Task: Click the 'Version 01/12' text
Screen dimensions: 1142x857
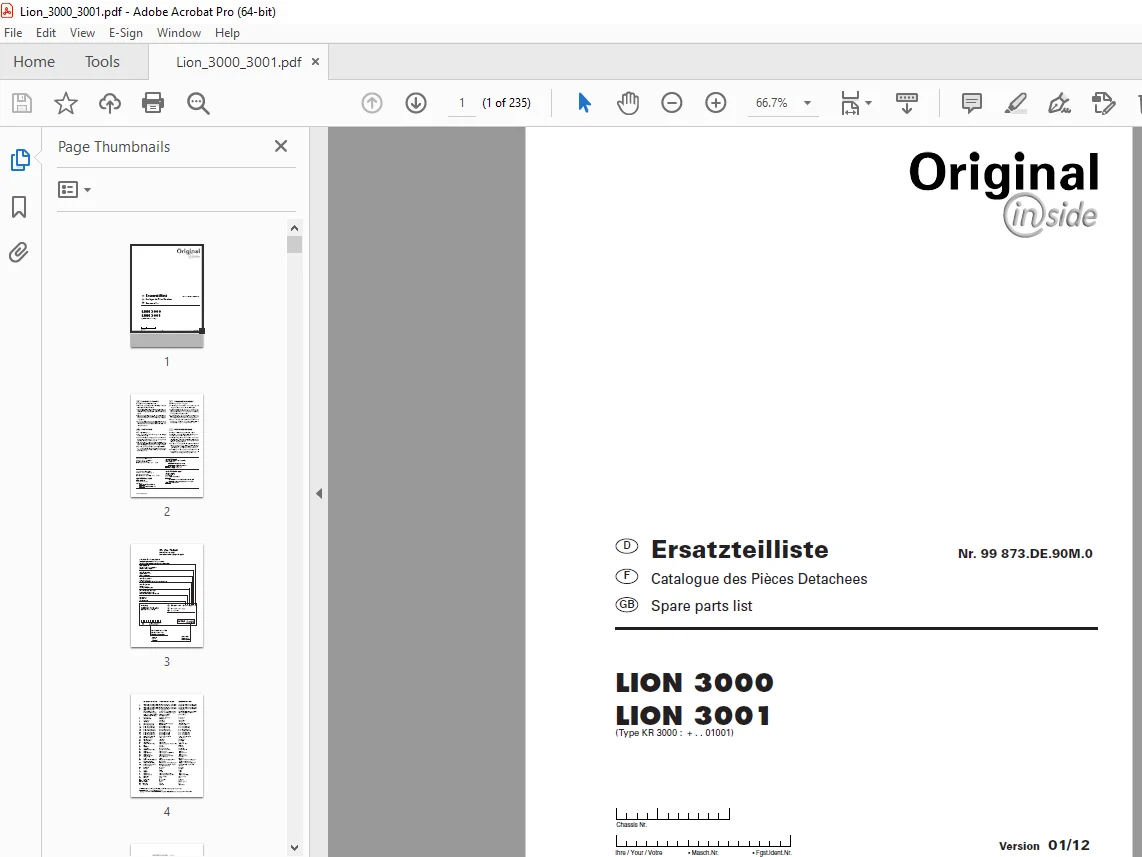Action: 1044,845
